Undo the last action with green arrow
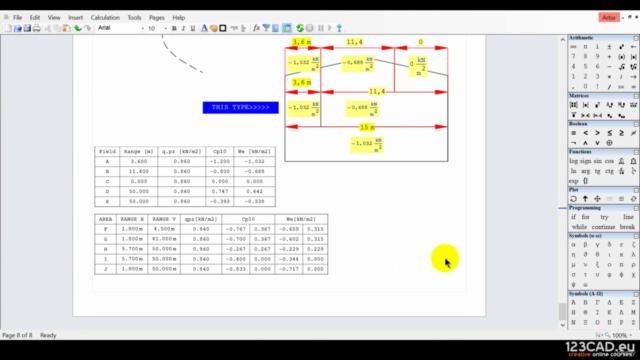This screenshot has height=360, width=640. click(77, 28)
